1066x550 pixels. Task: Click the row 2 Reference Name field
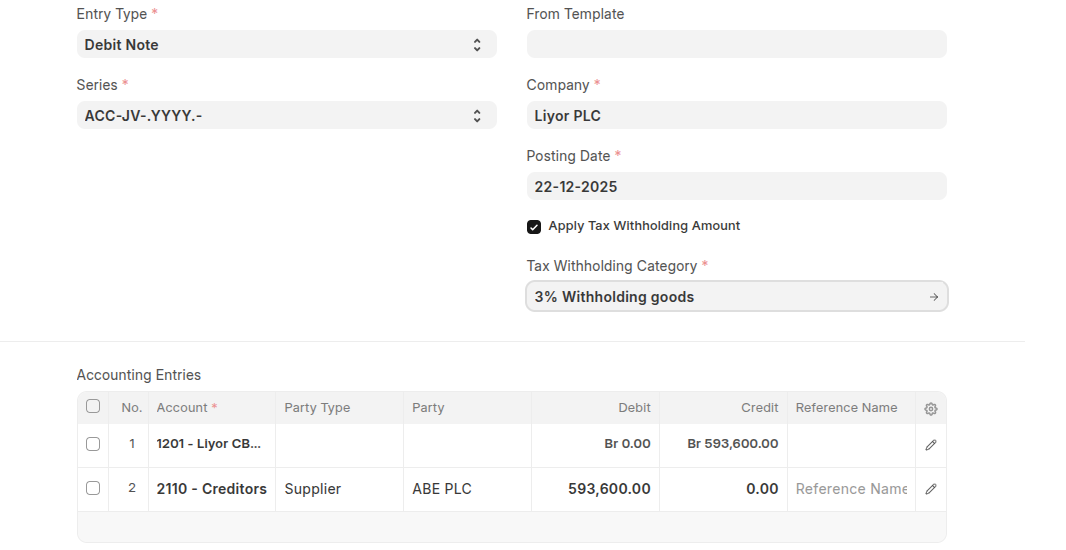coord(850,489)
